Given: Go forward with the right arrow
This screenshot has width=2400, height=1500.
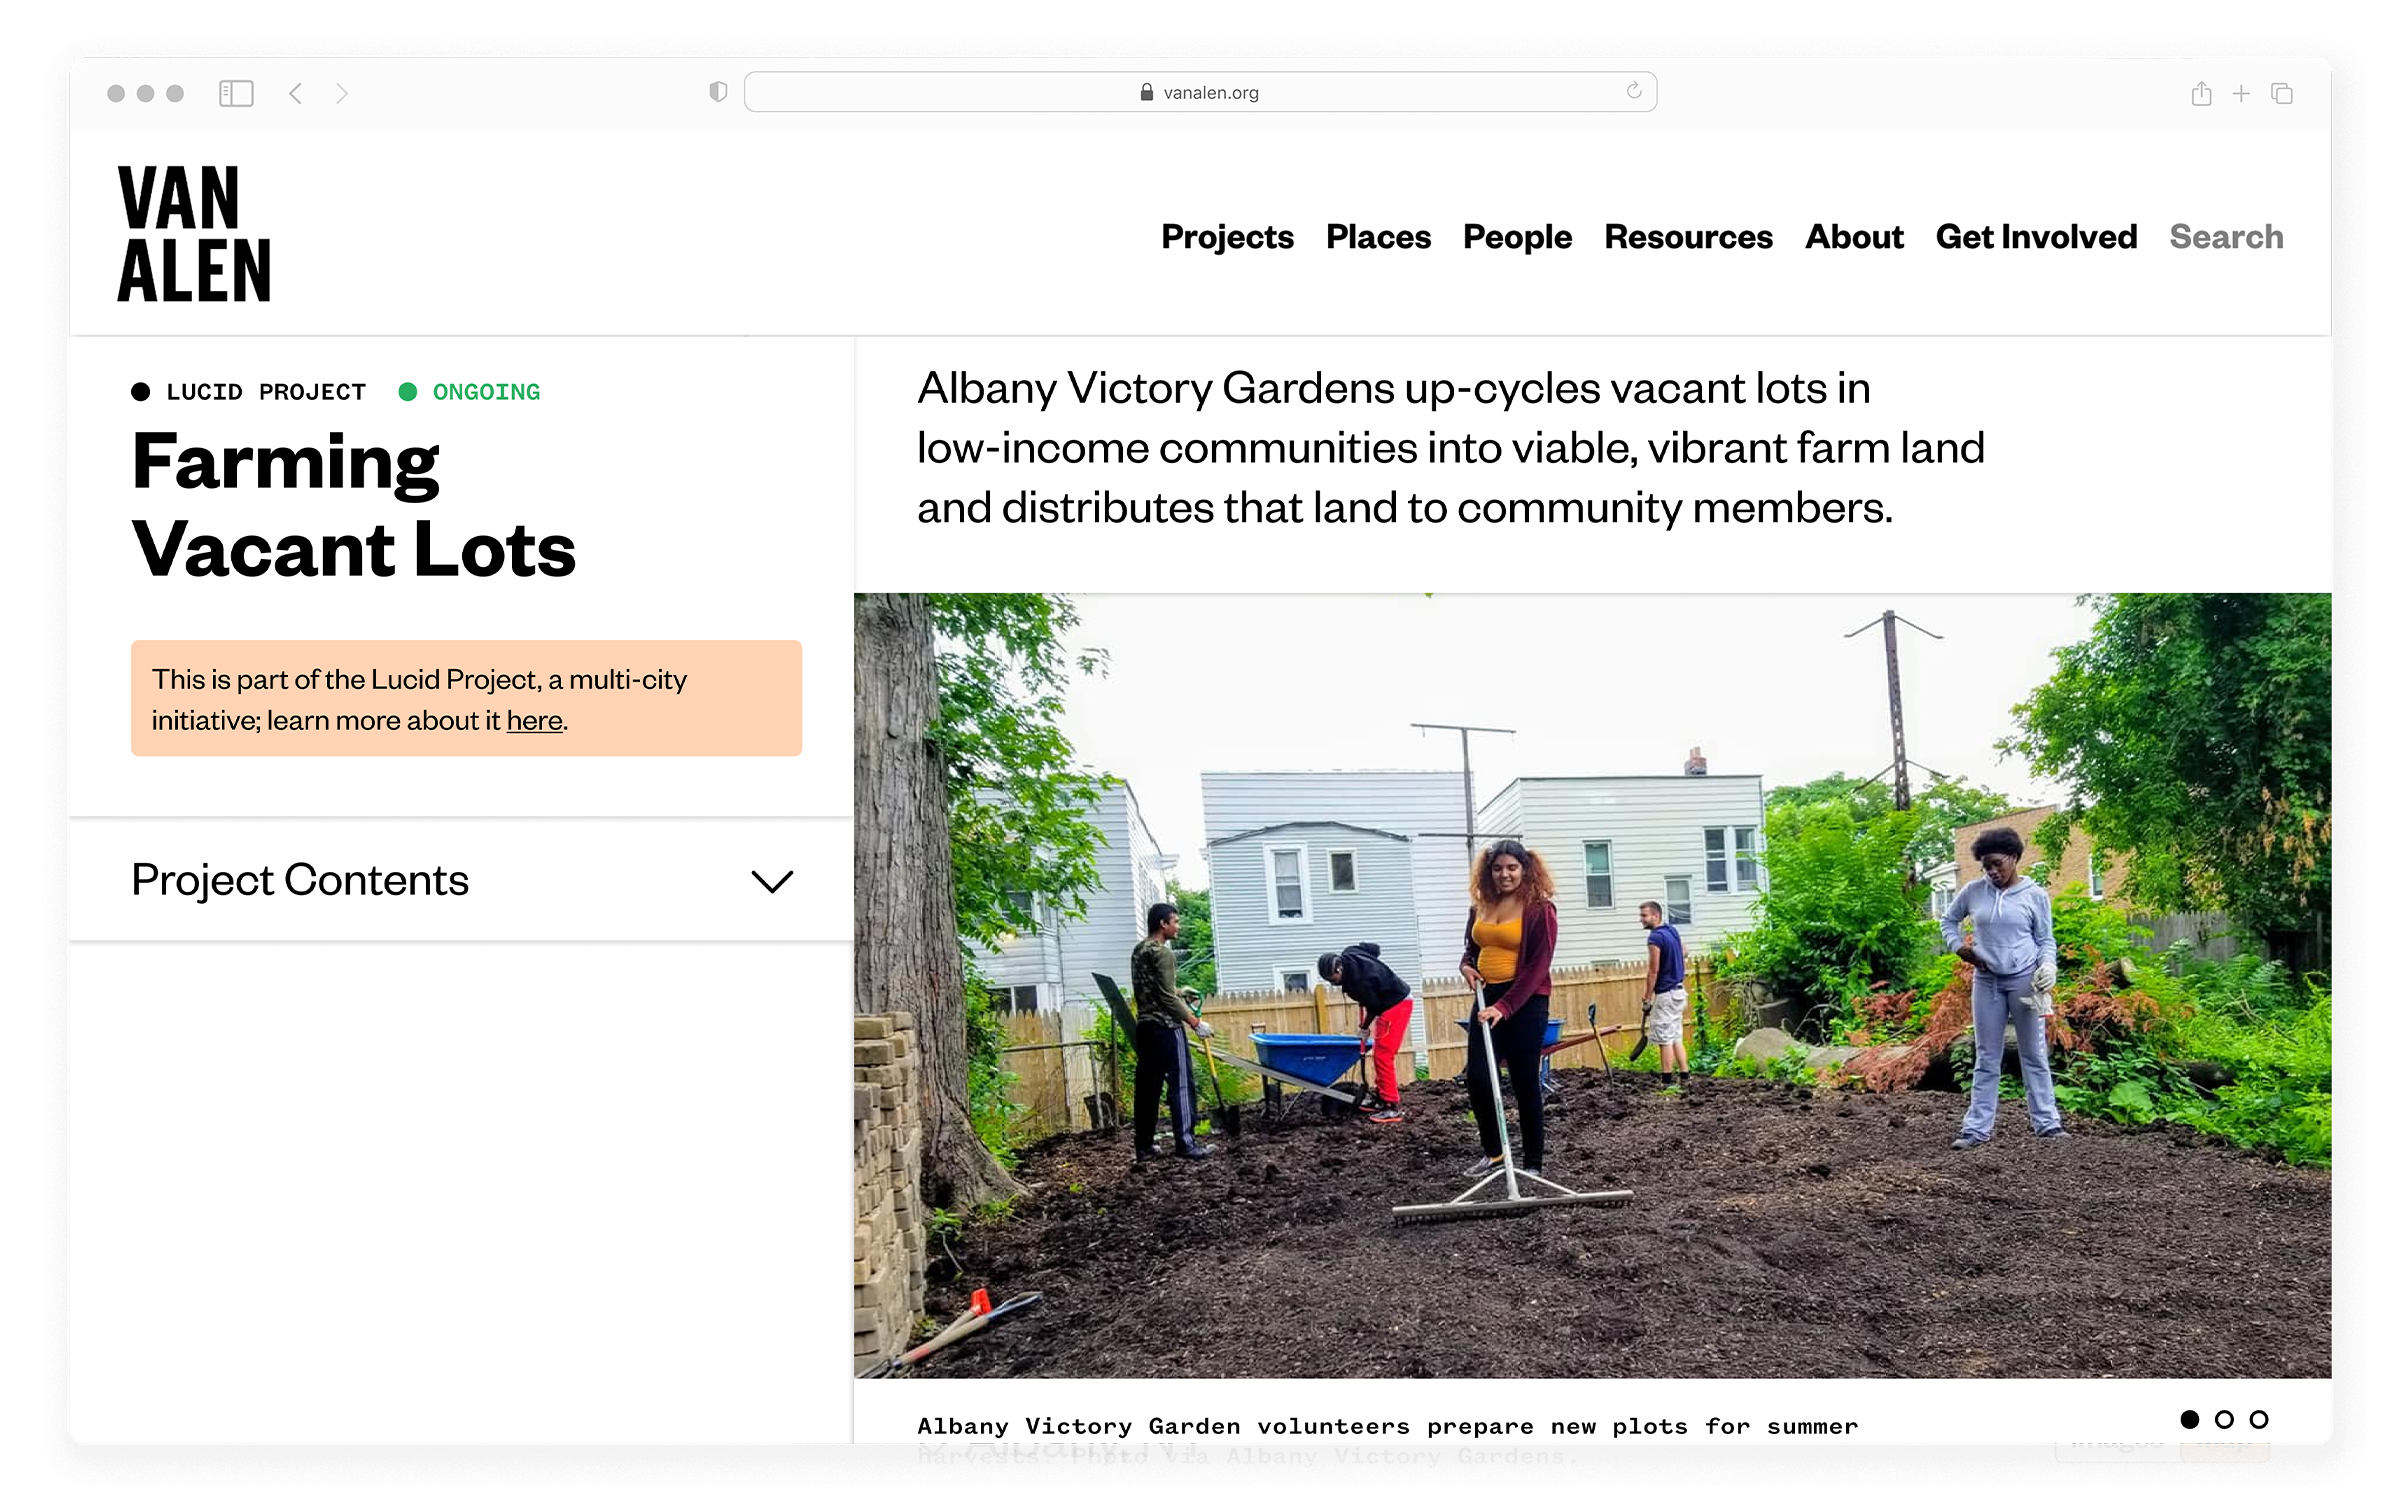Looking at the screenshot, I should [x=342, y=93].
